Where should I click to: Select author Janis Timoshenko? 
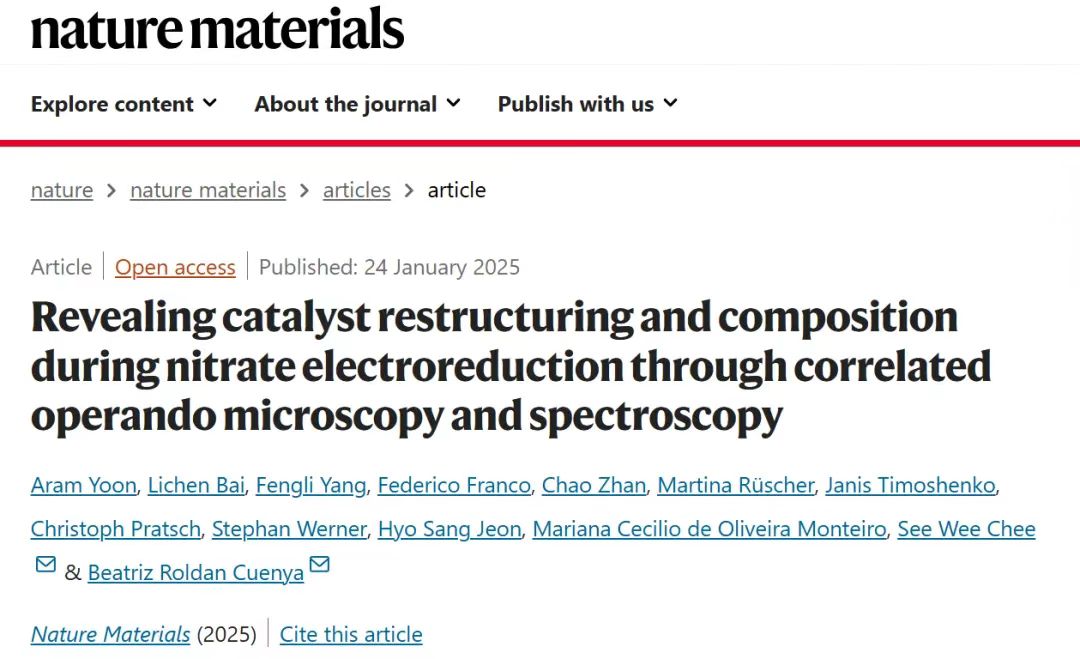(x=910, y=485)
